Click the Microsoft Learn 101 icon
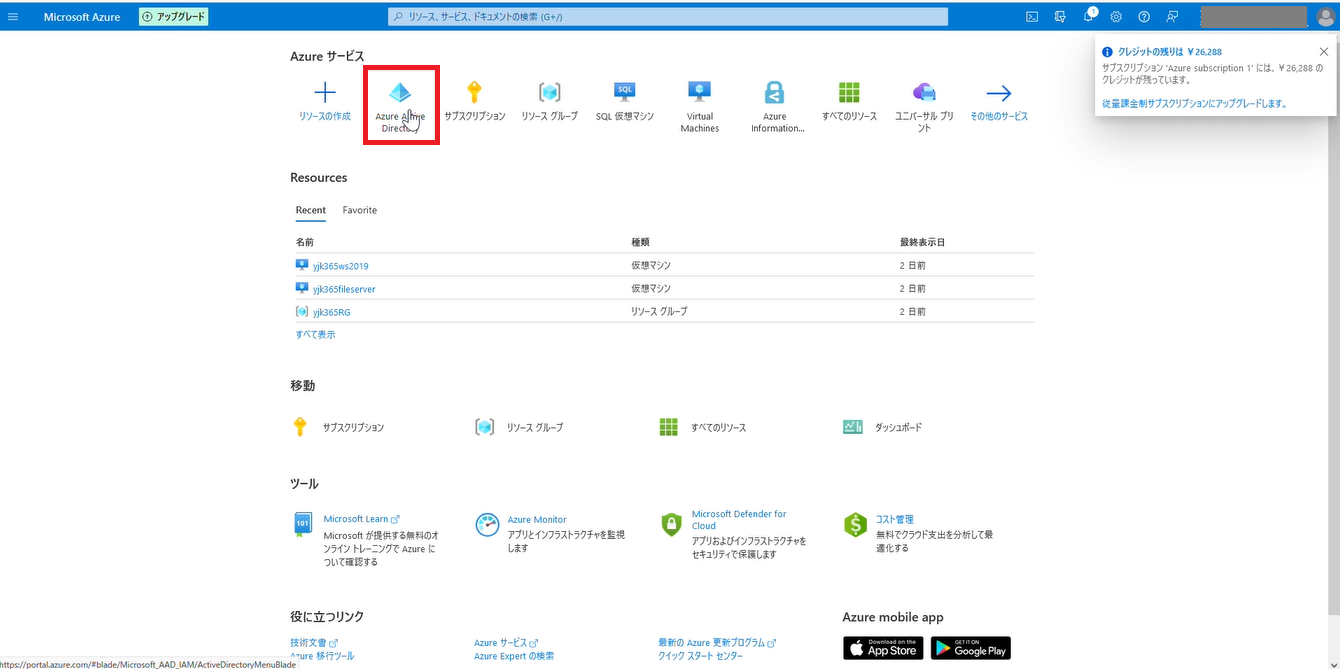Image resolution: width=1340 pixels, height=669 pixels. click(302, 524)
